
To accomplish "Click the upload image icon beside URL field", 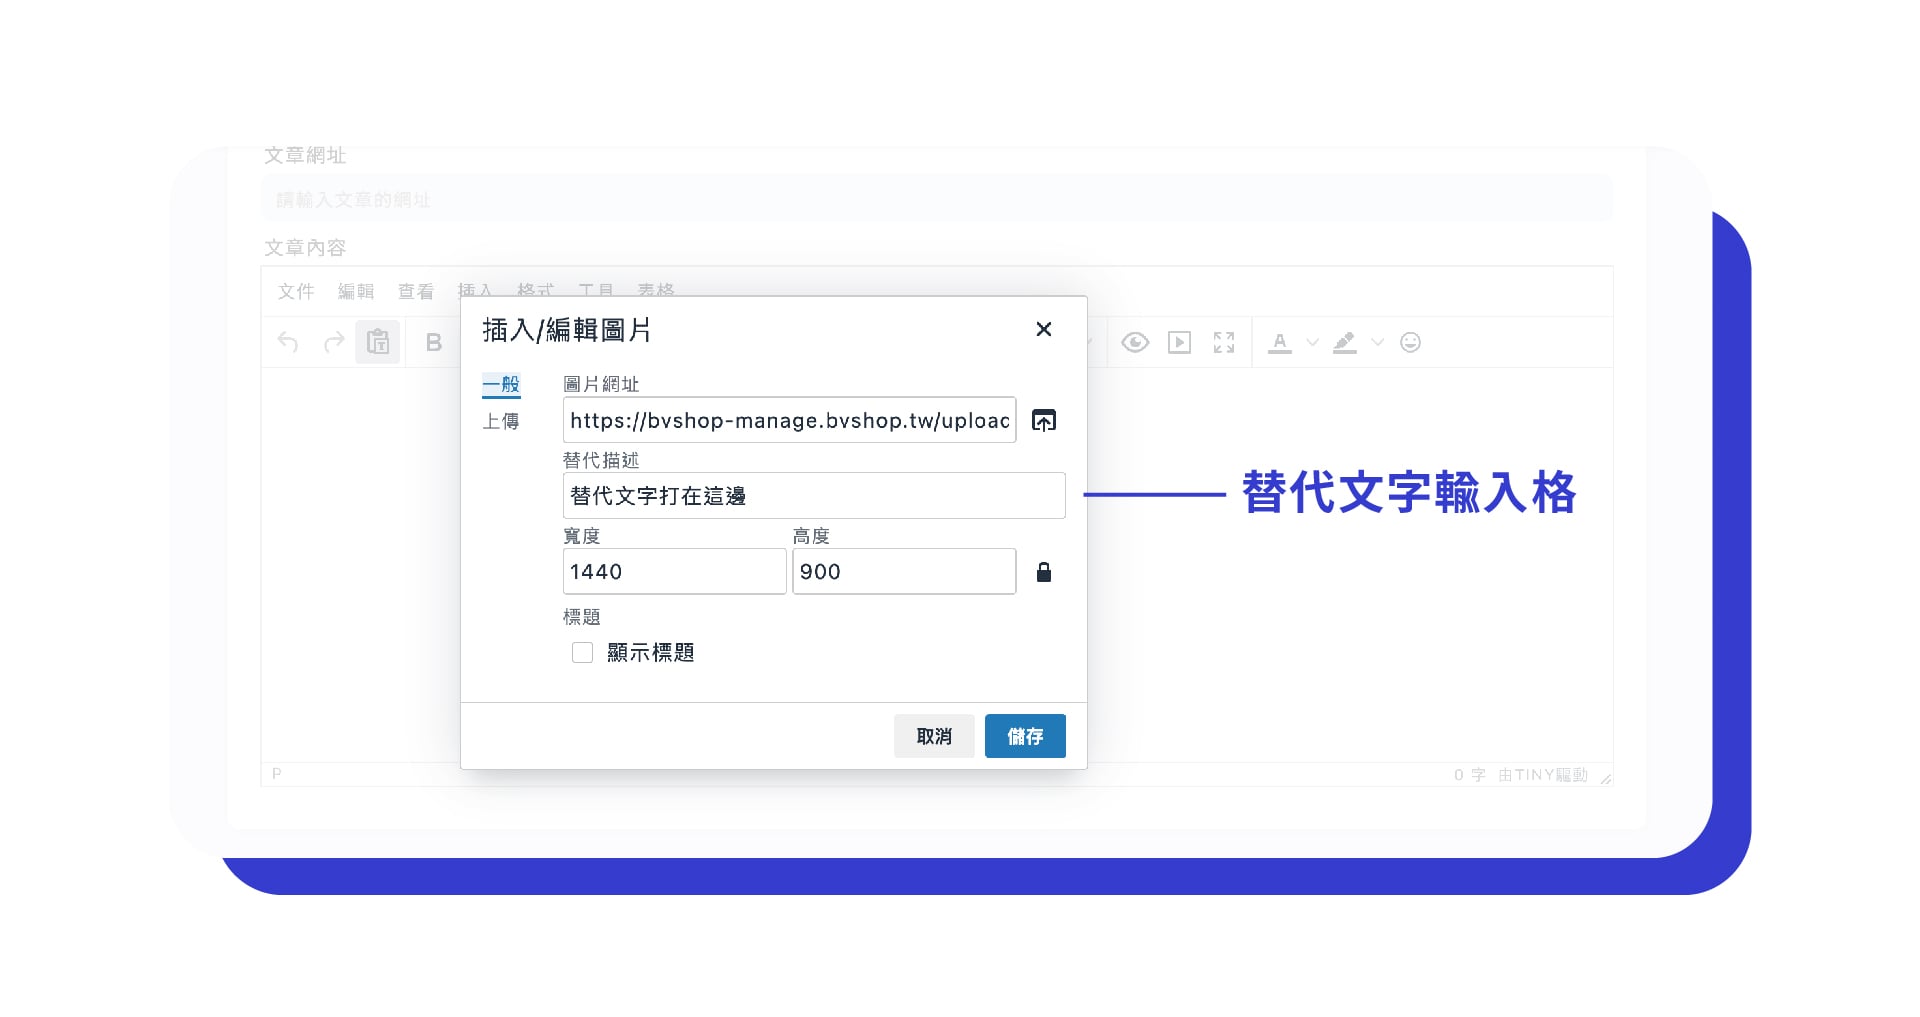I will point(1043,421).
